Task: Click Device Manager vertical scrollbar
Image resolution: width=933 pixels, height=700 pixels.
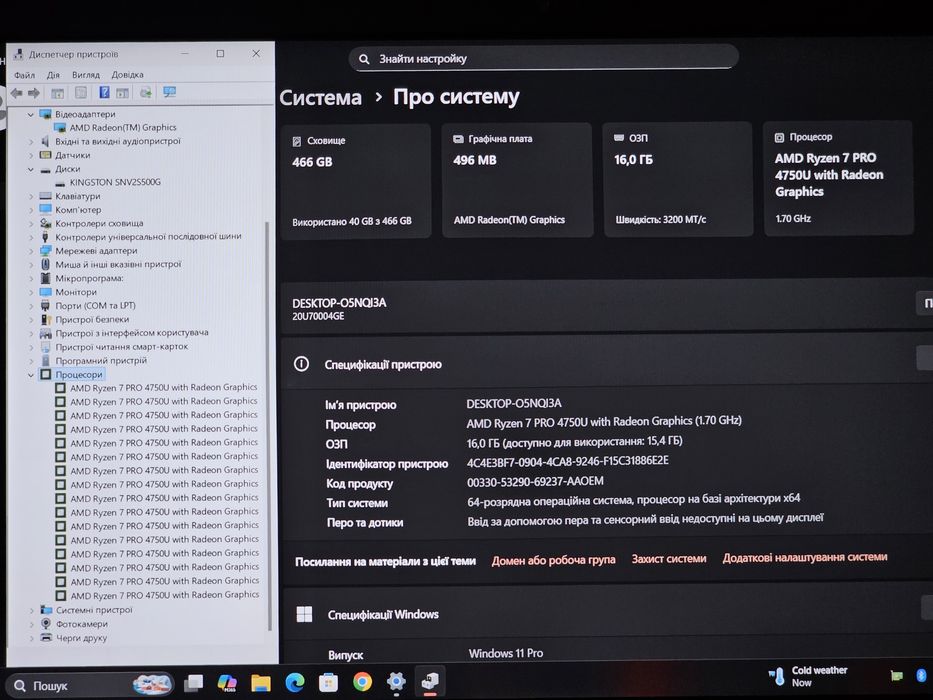Action: tap(268, 426)
